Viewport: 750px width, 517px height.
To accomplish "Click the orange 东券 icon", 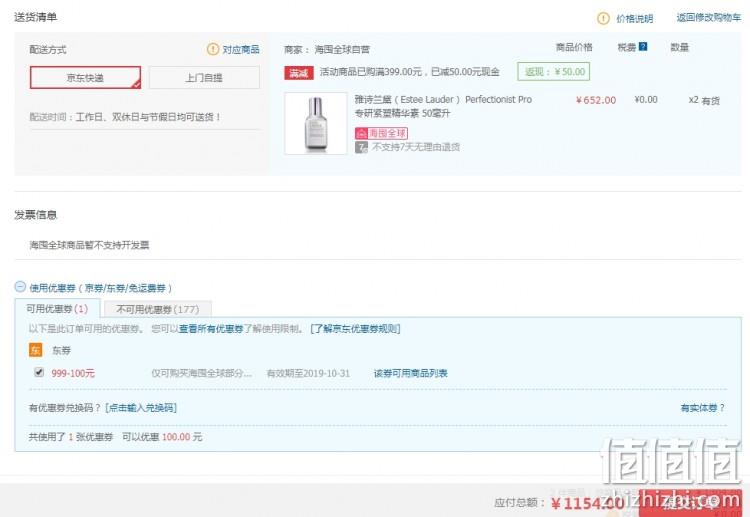I will (x=35, y=350).
